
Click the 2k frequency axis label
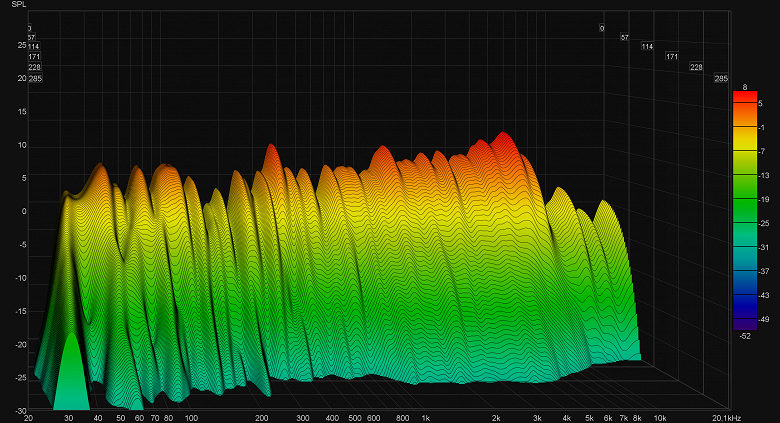point(495,417)
